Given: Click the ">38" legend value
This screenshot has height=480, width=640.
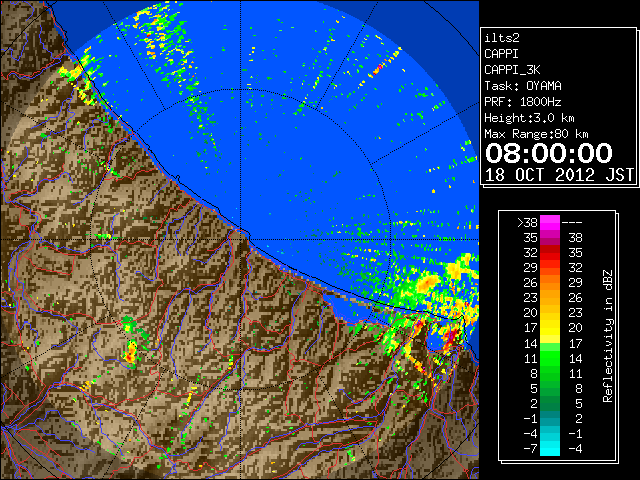Looking at the screenshot, I should tap(527, 223).
